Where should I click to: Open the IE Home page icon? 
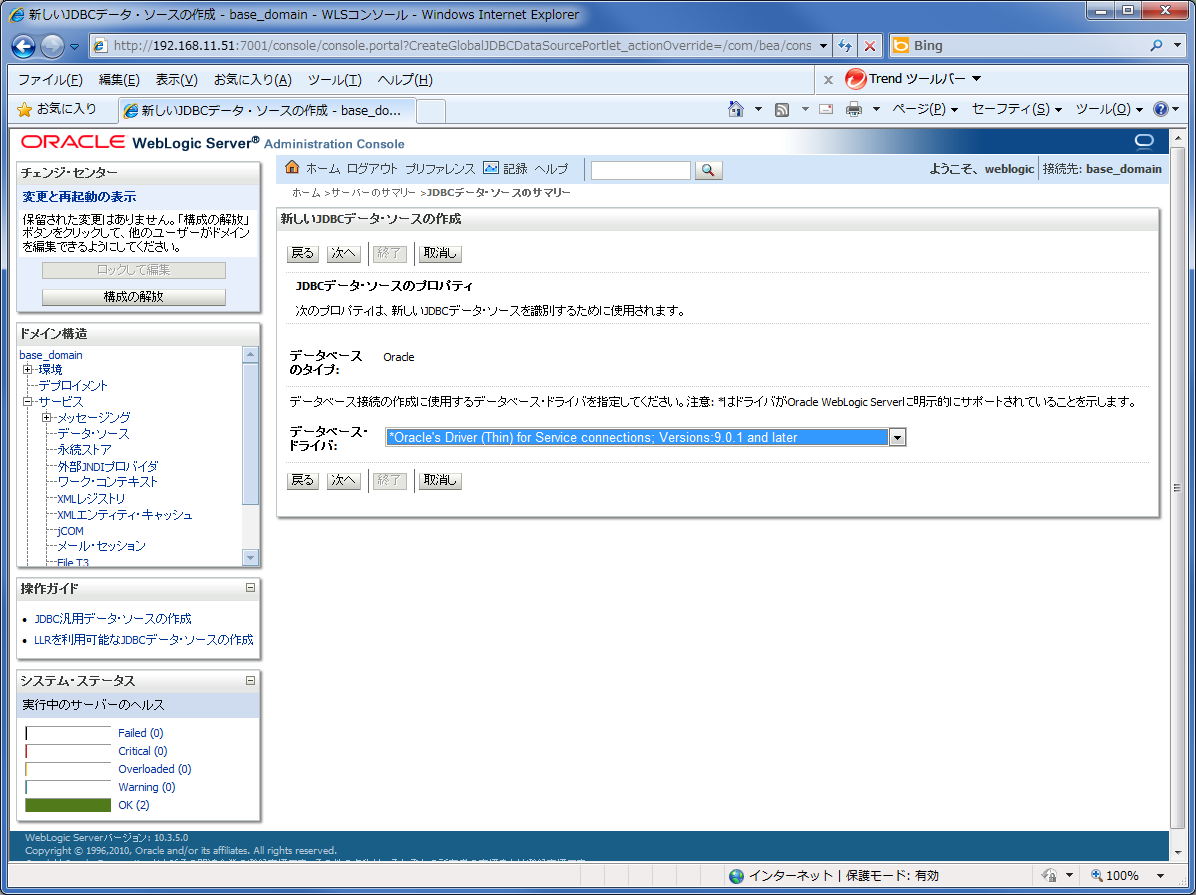point(735,109)
